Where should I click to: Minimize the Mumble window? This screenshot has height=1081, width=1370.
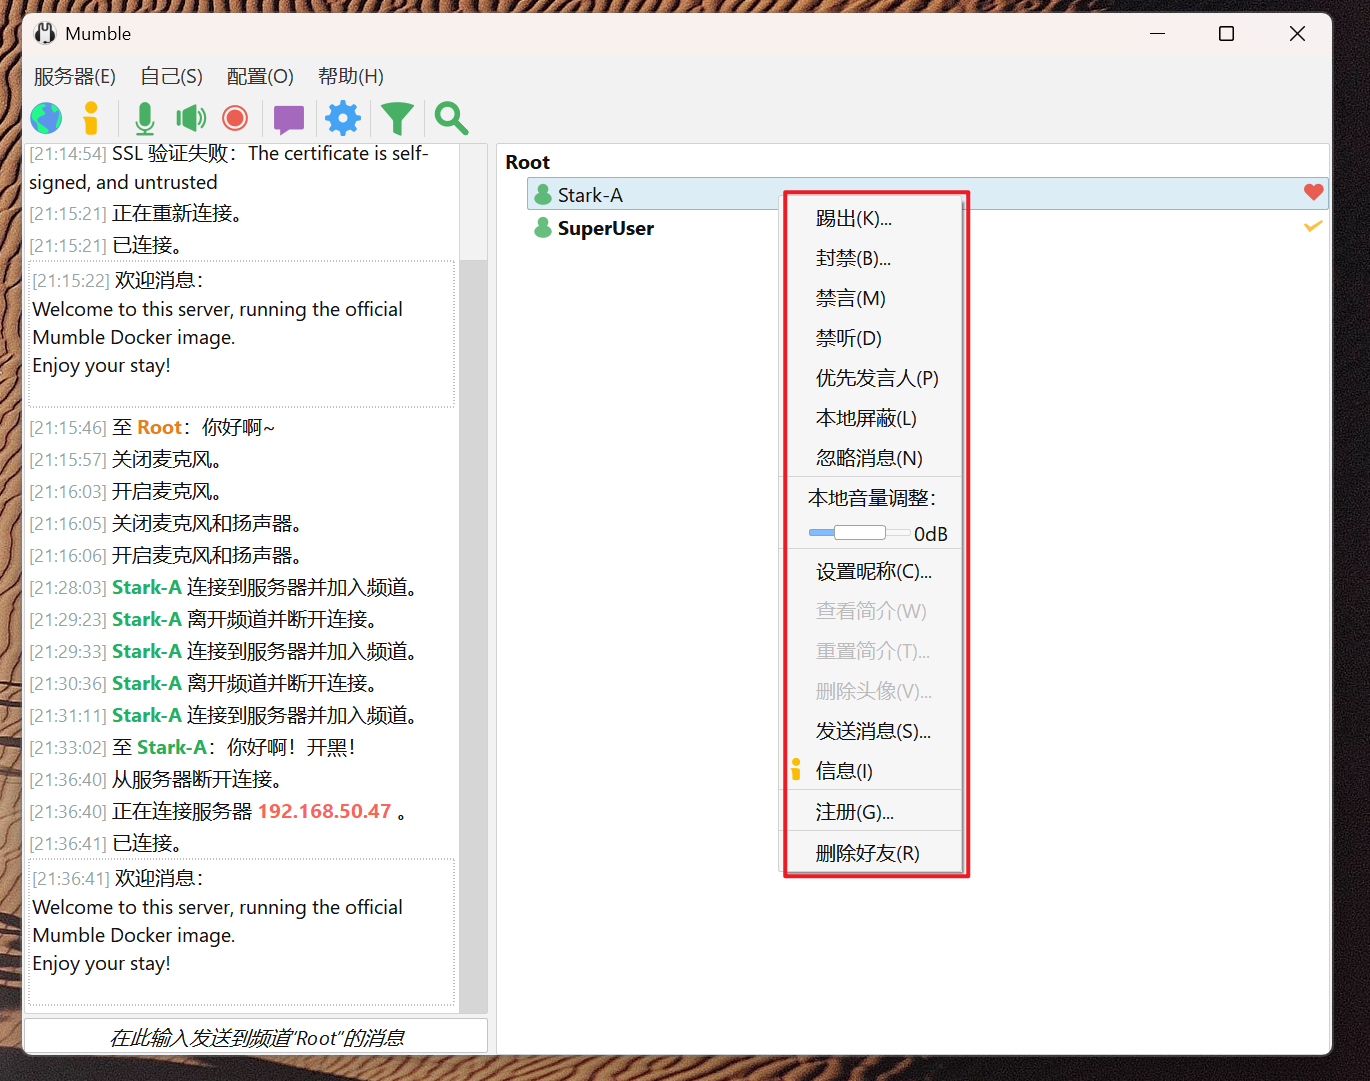(1157, 34)
